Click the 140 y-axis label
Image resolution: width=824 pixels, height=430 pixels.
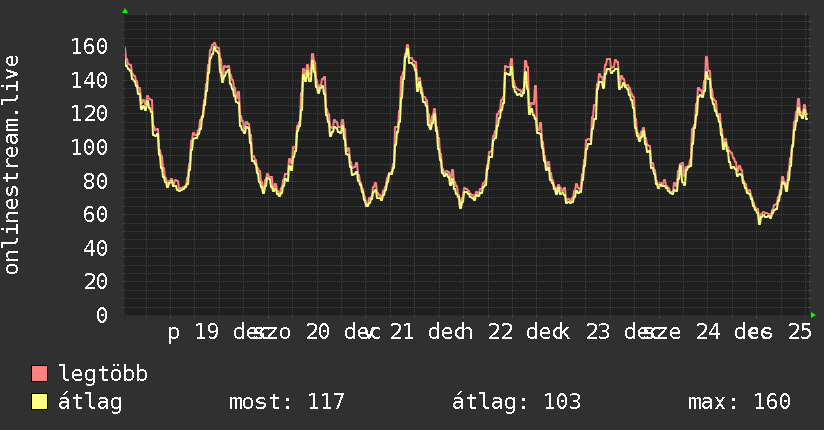coord(89,80)
